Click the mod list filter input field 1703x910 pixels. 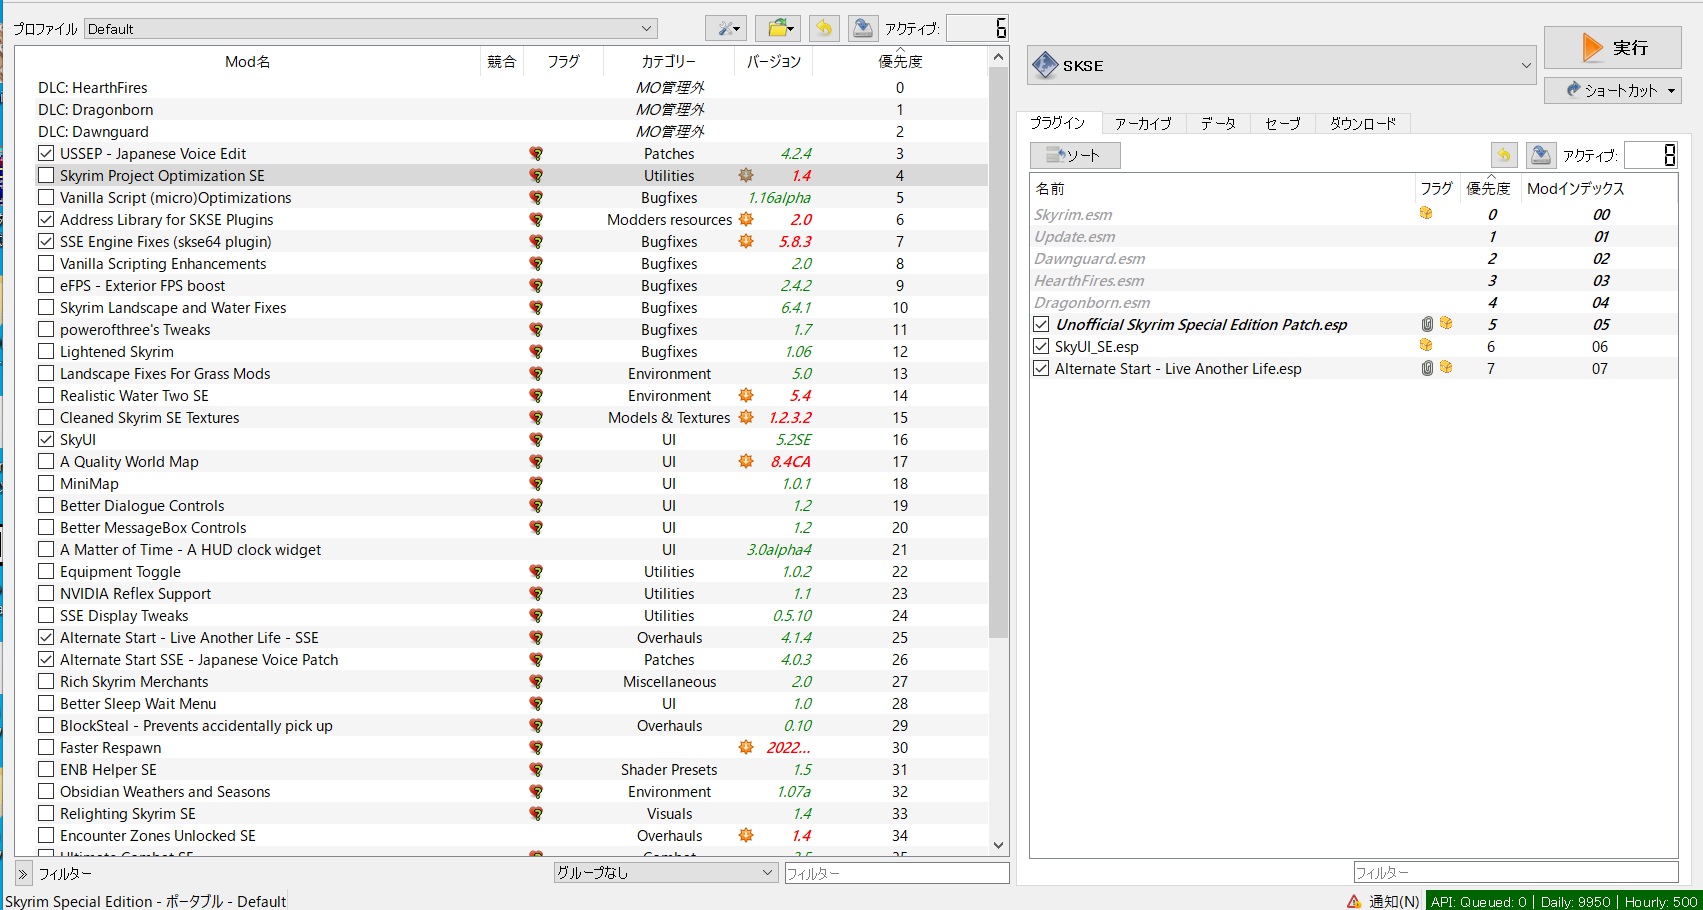(x=897, y=873)
